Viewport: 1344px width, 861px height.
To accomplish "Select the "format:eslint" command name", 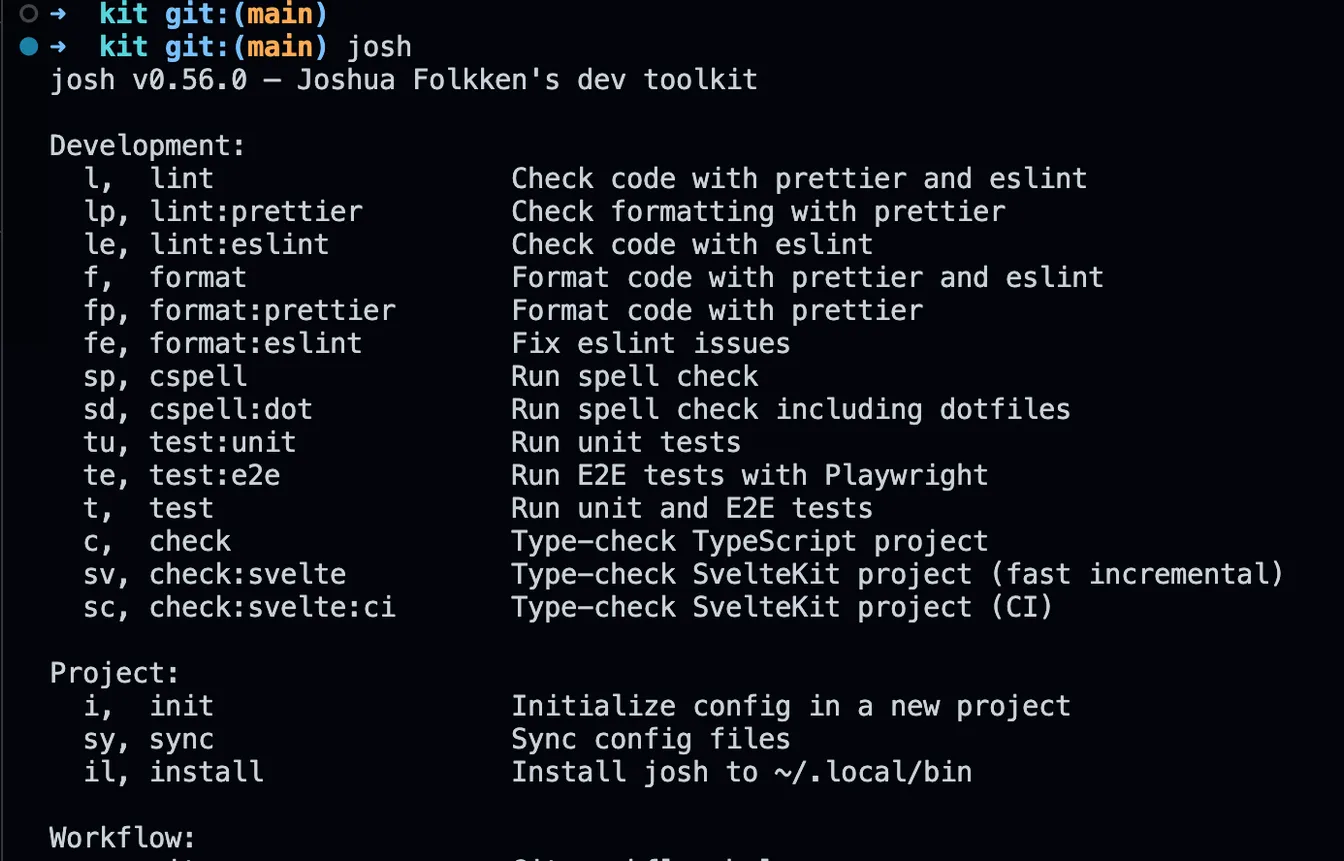I will coord(256,344).
